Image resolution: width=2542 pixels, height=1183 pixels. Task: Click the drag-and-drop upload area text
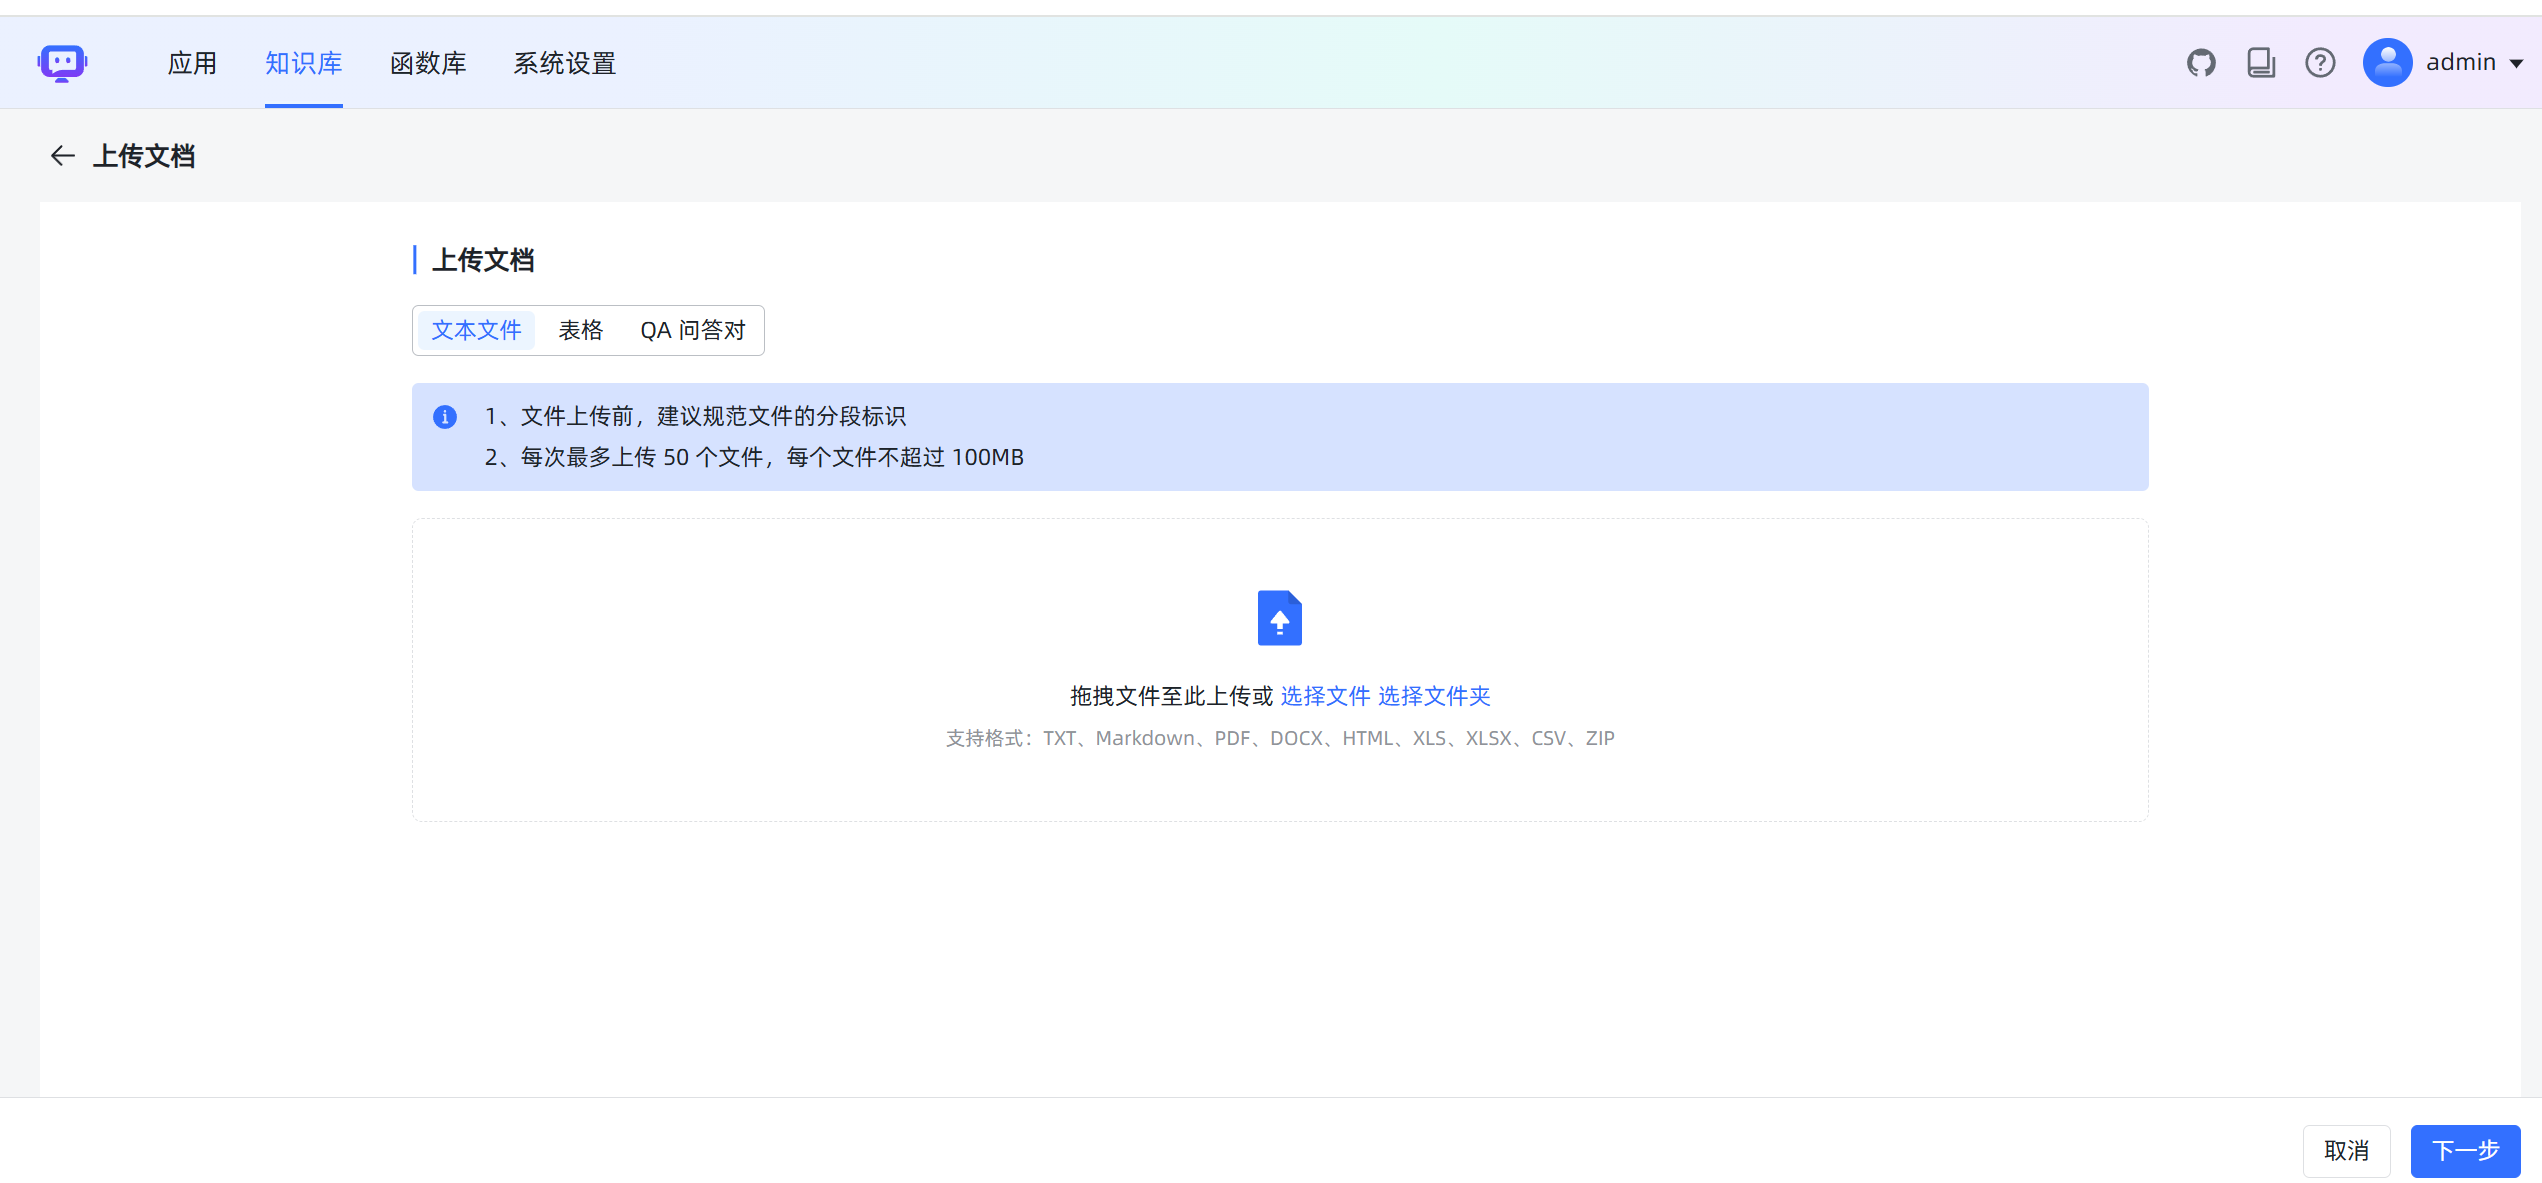[1171, 696]
